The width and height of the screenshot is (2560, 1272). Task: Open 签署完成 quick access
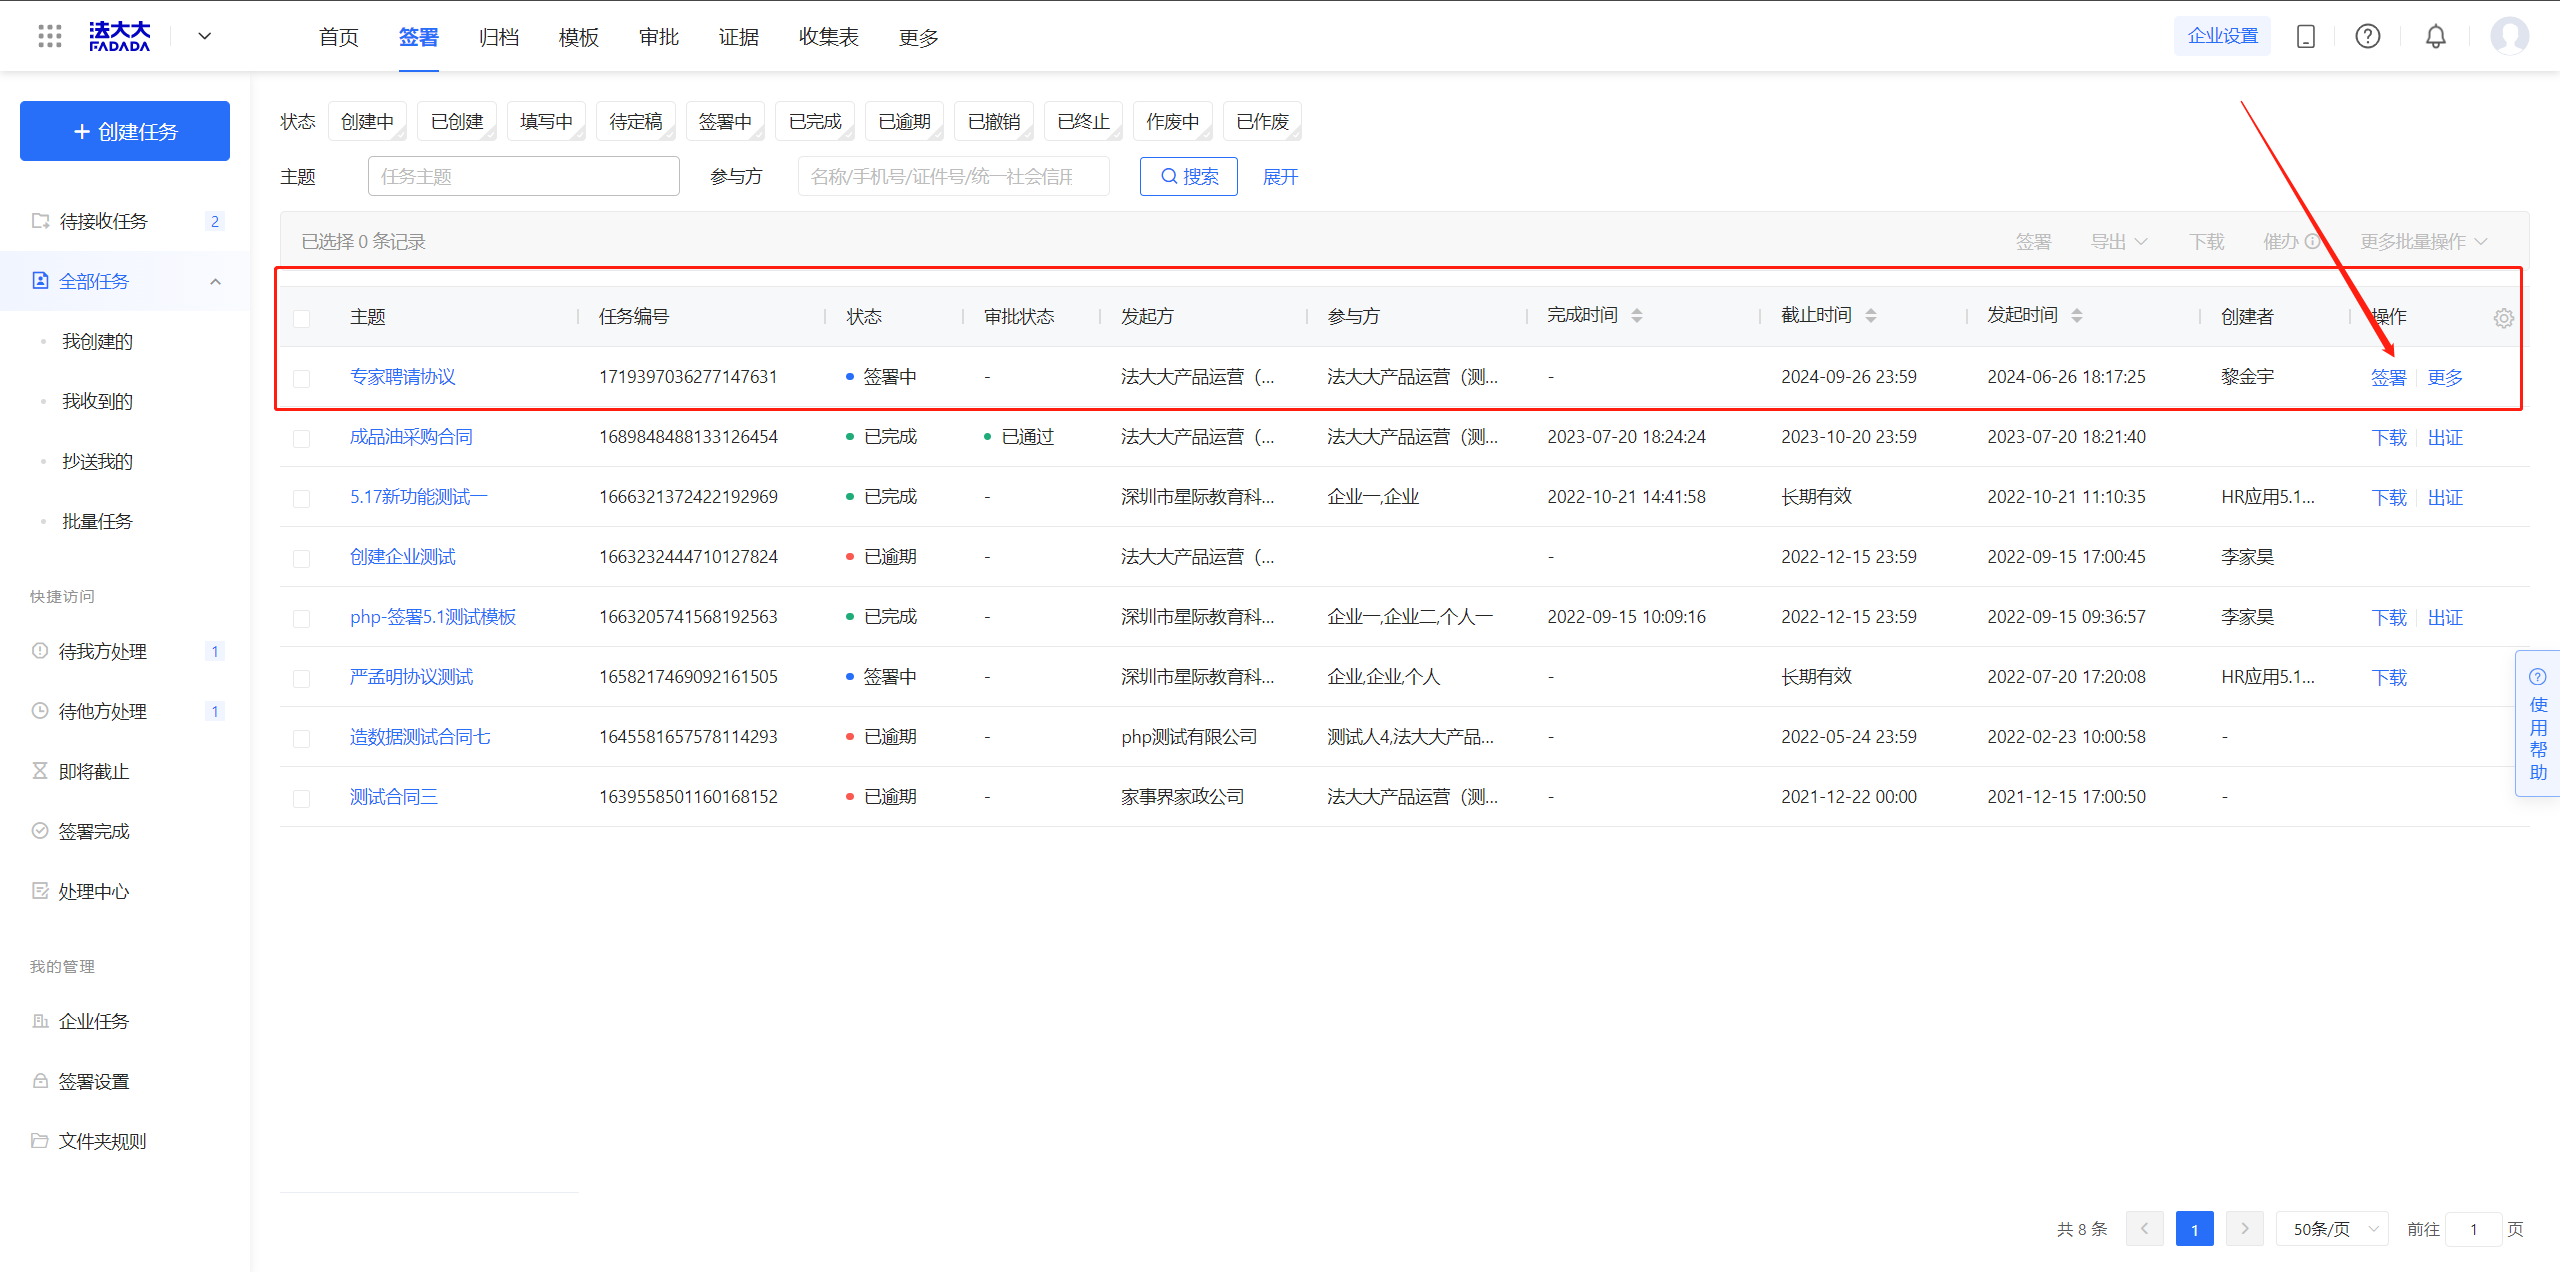(125, 831)
